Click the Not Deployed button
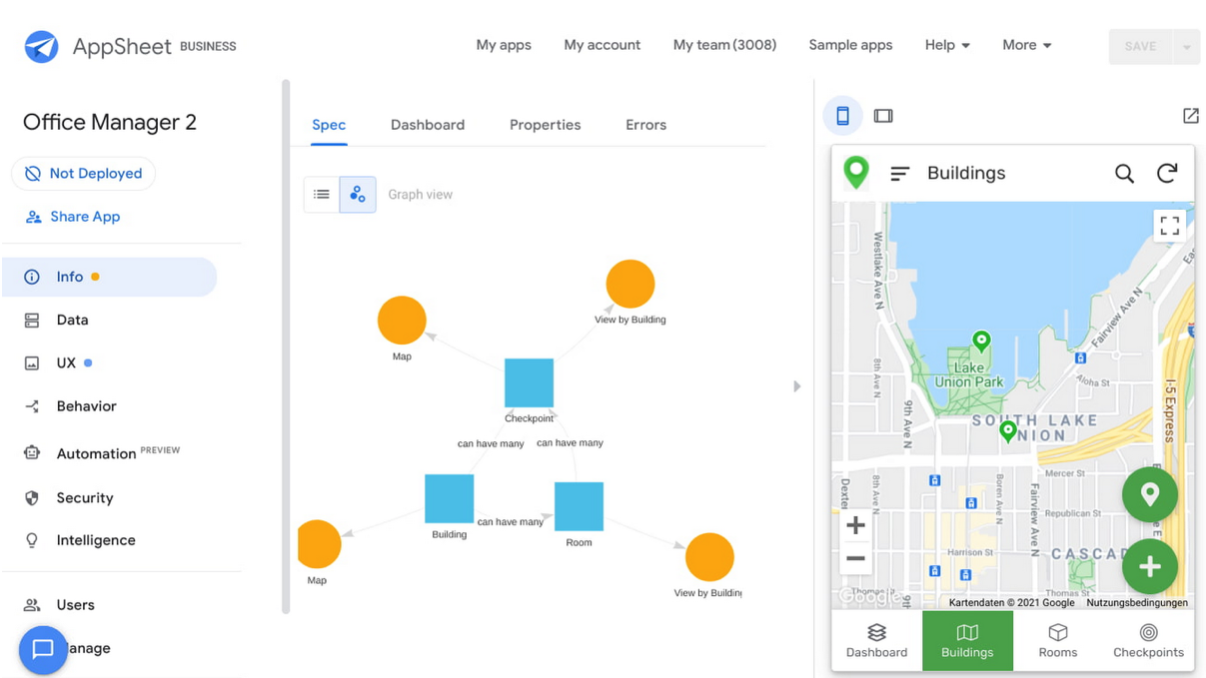The height and width of the screenshot is (678, 1206). 83,173
